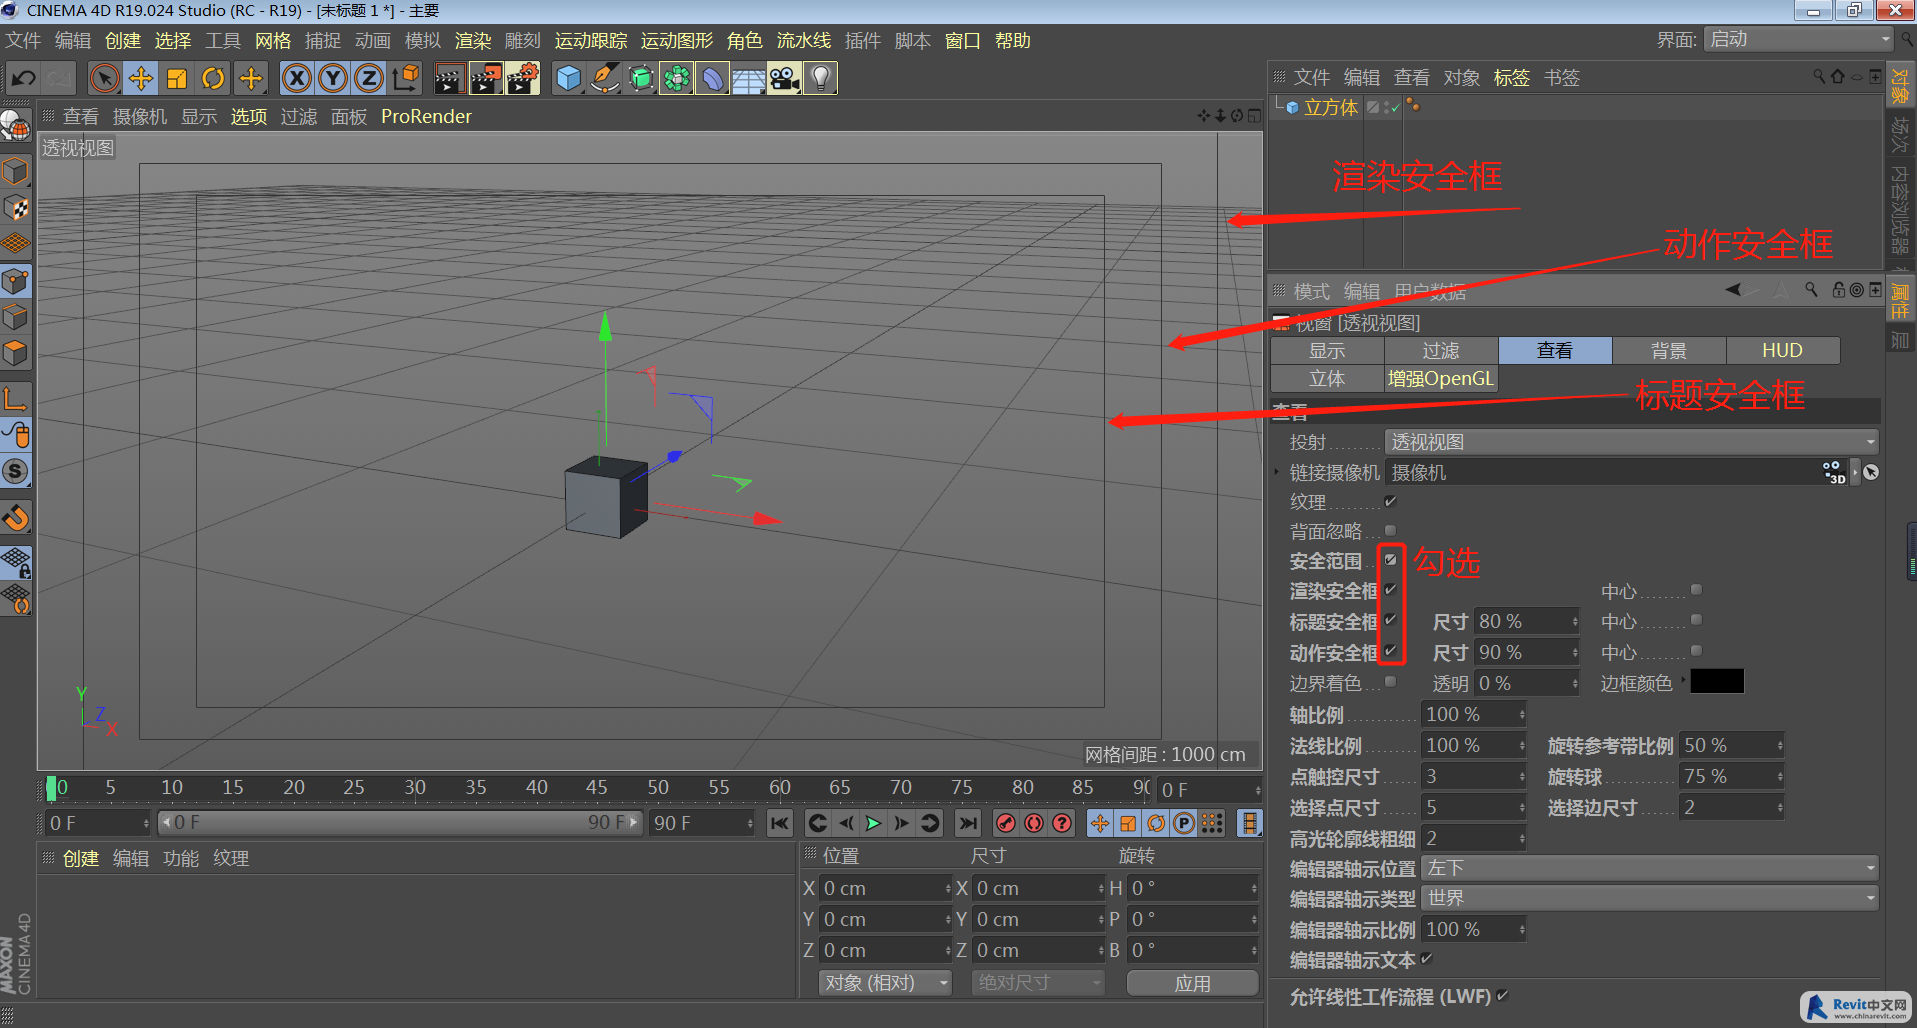Image resolution: width=1917 pixels, height=1028 pixels.
Task: Open the 界面 layout dropdown
Action: pos(1799,39)
